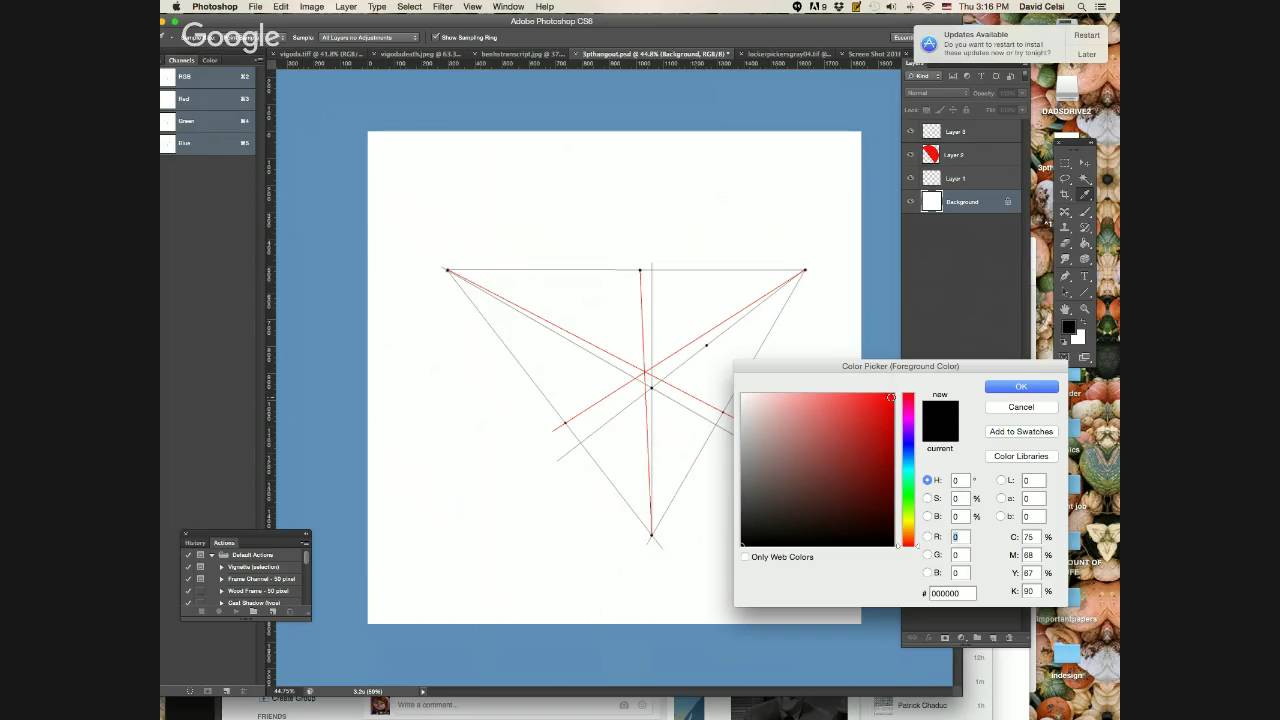Select the History Brush tool

click(1085, 226)
